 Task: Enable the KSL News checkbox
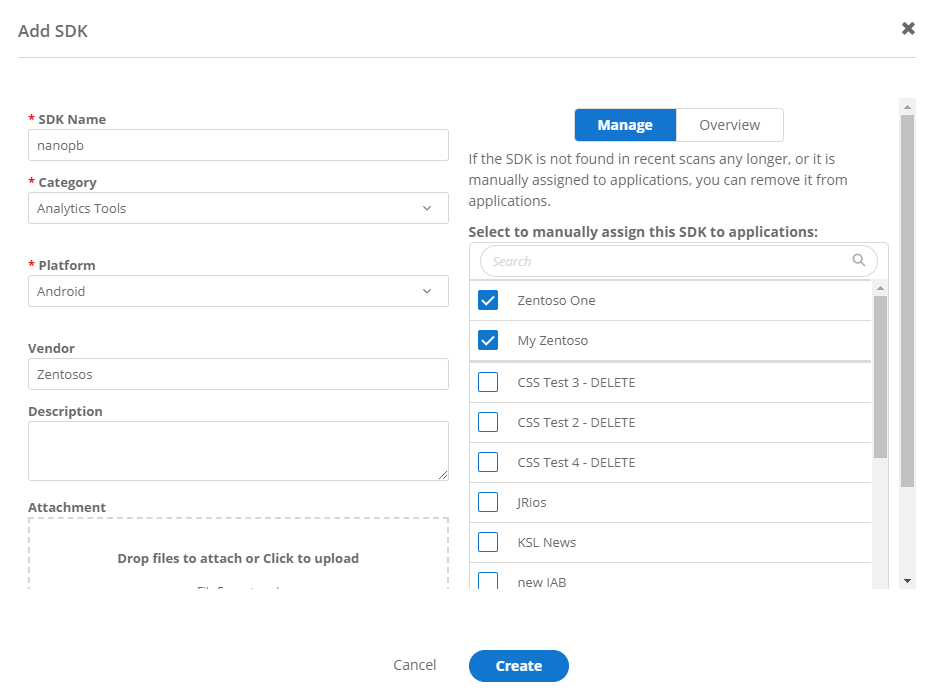point(488,542)
